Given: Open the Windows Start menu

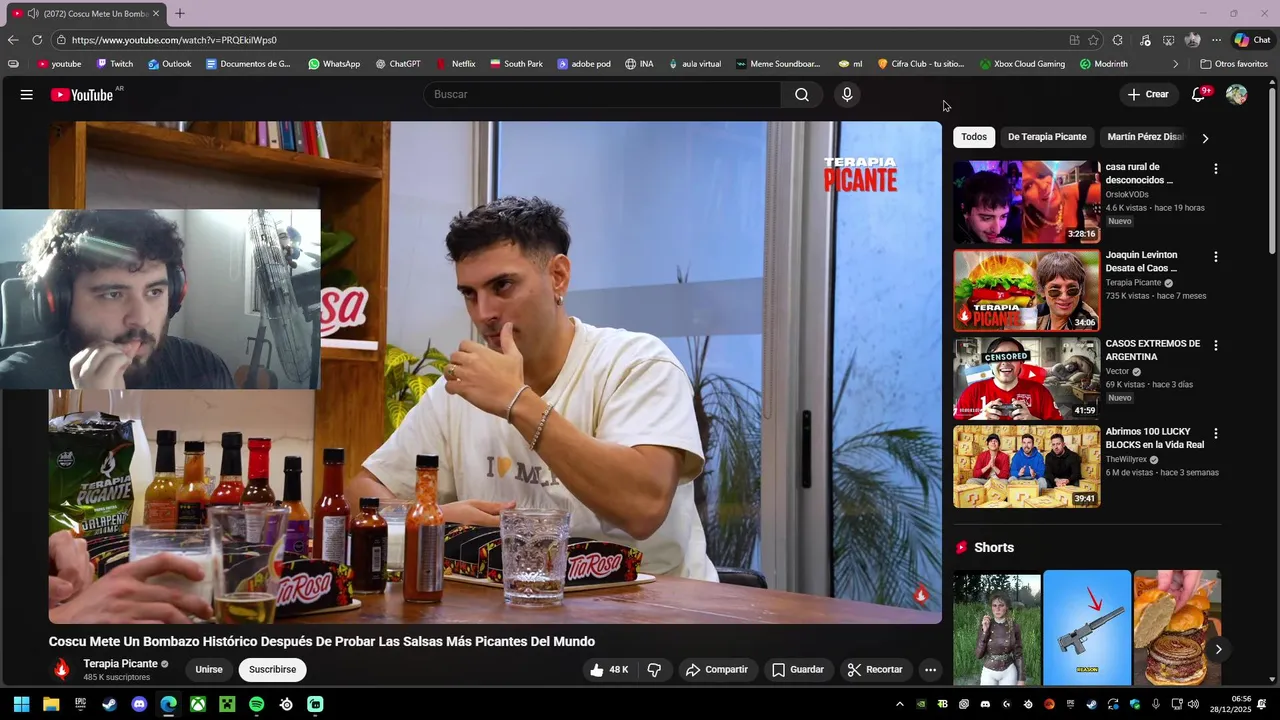Looking at the screenshot, I should [21, 704].
